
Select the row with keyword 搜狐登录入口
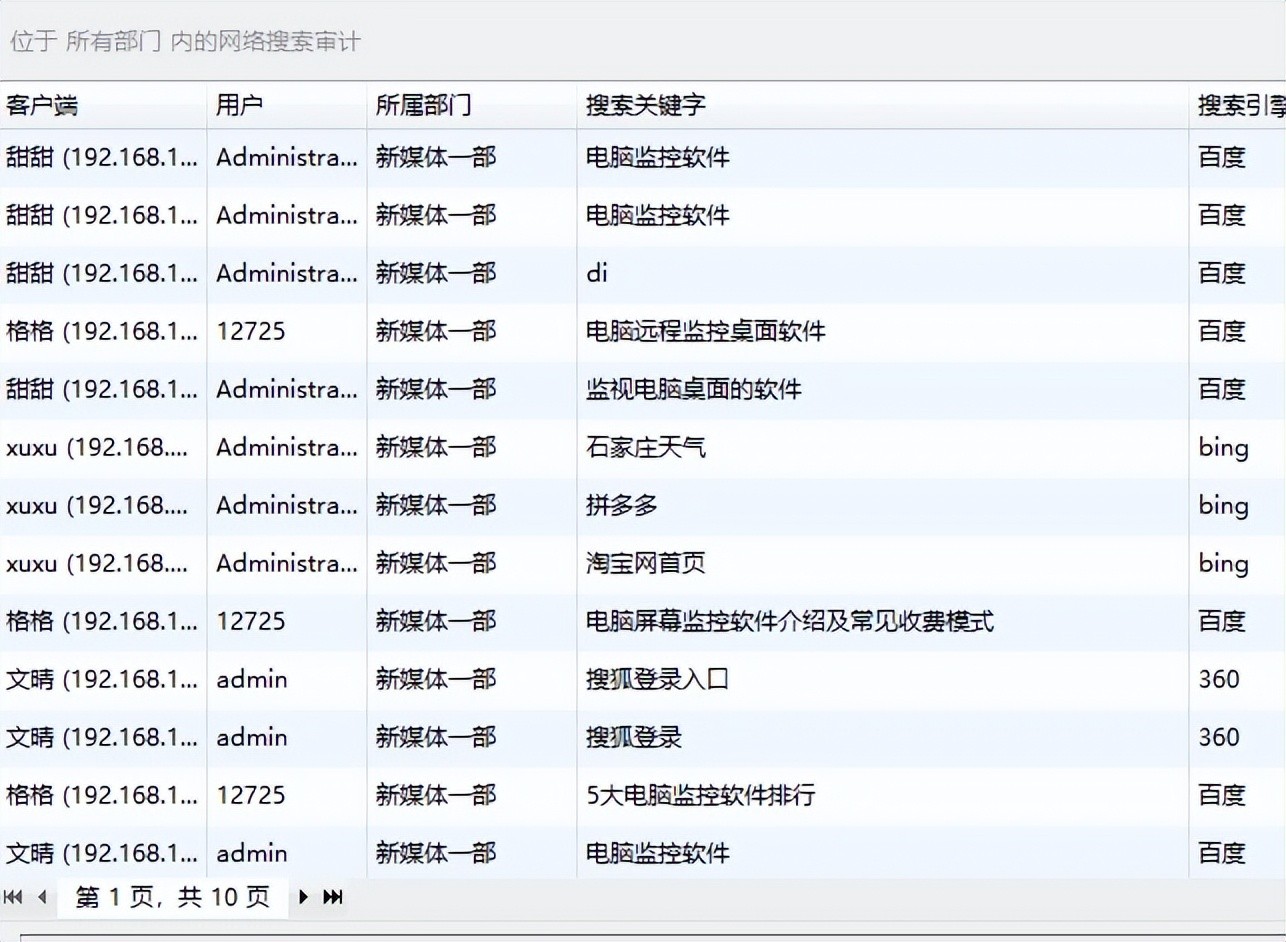coord(657,679)
